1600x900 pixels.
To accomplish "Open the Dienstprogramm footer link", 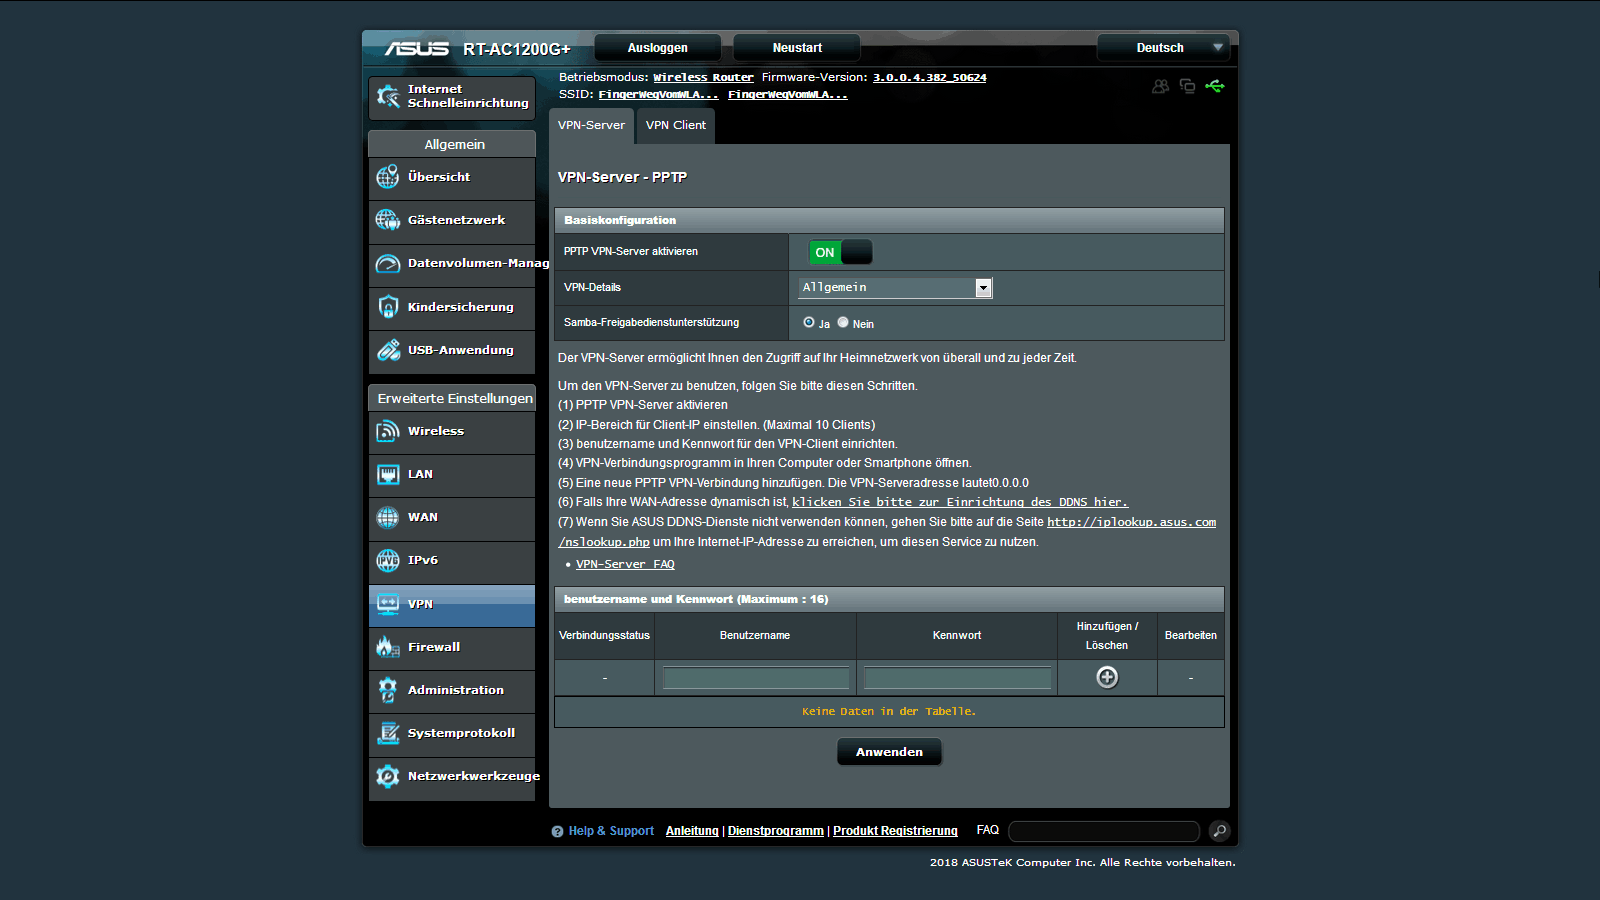I will tap(776, 831).
